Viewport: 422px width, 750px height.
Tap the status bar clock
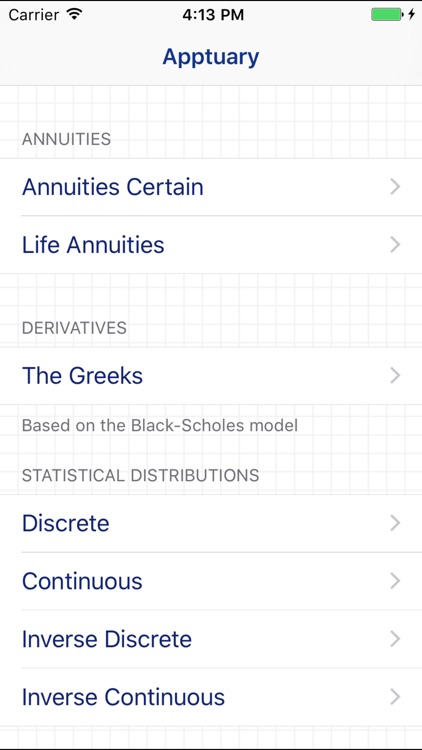pos(213,14)
